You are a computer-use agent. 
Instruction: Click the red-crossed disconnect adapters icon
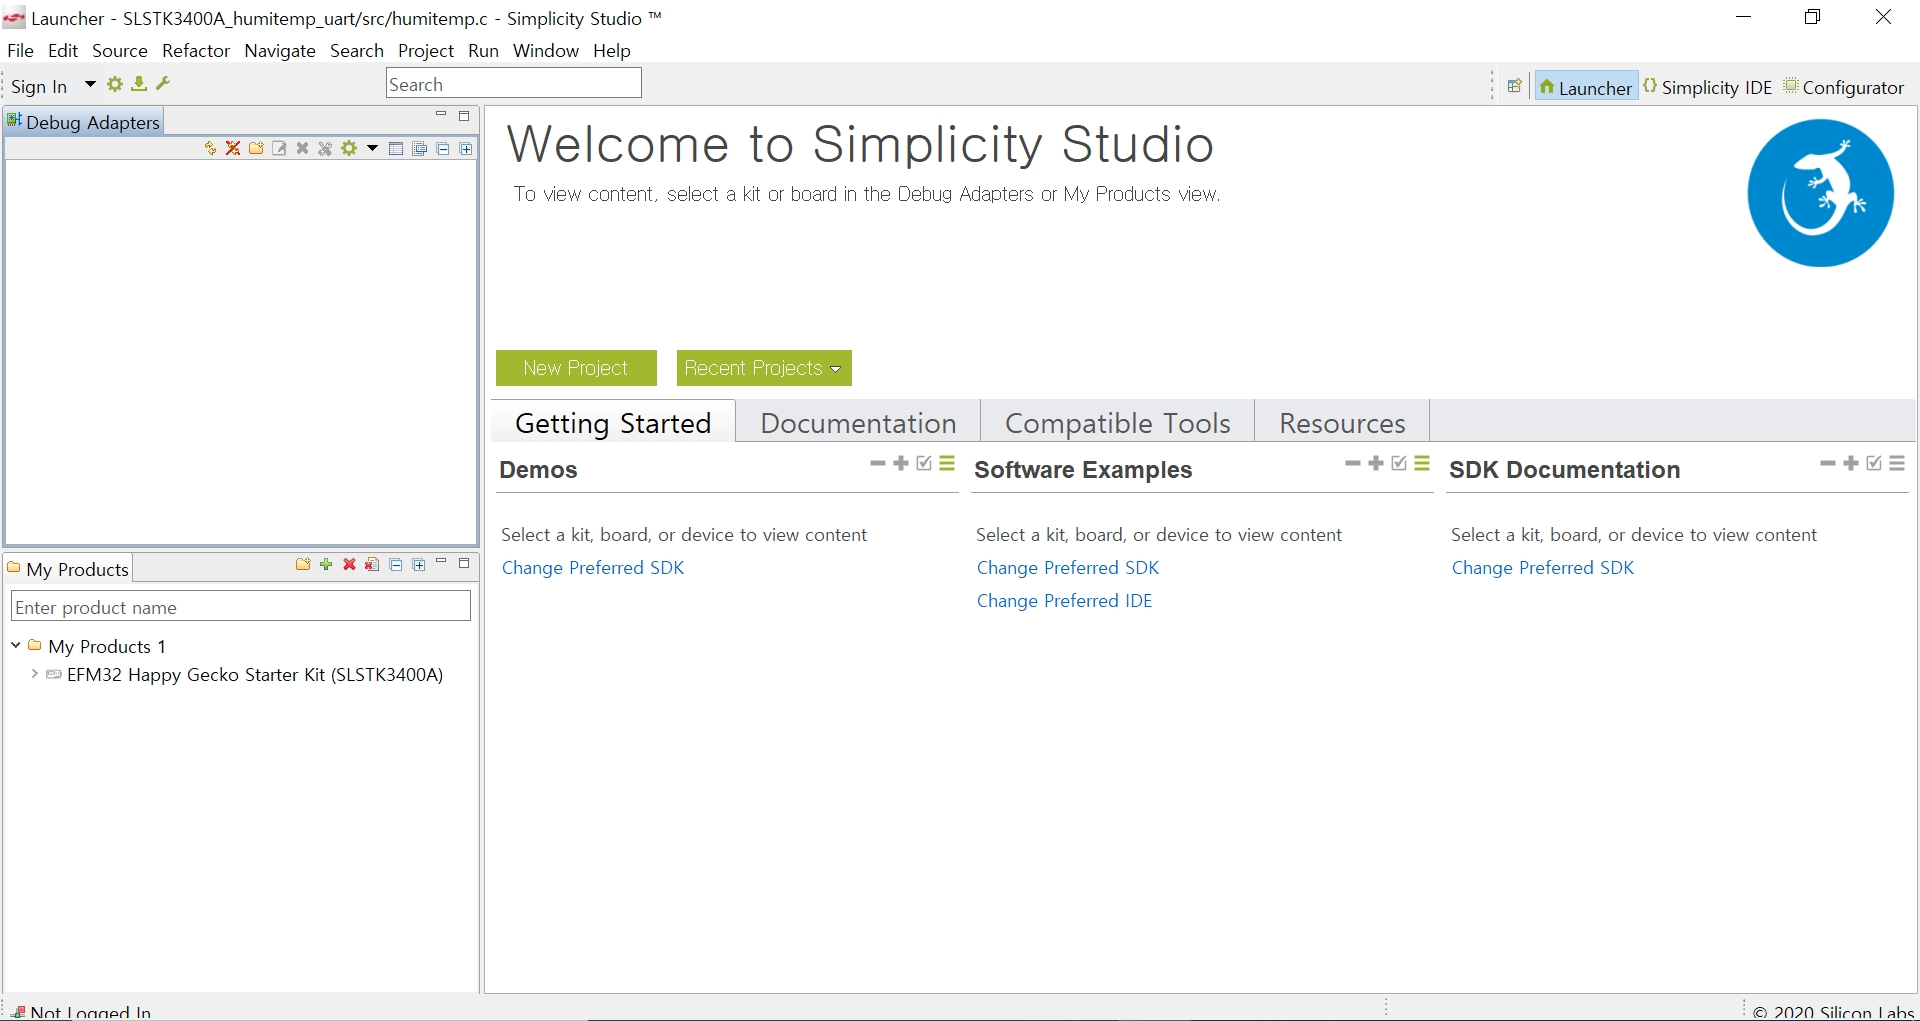(233, 148)
